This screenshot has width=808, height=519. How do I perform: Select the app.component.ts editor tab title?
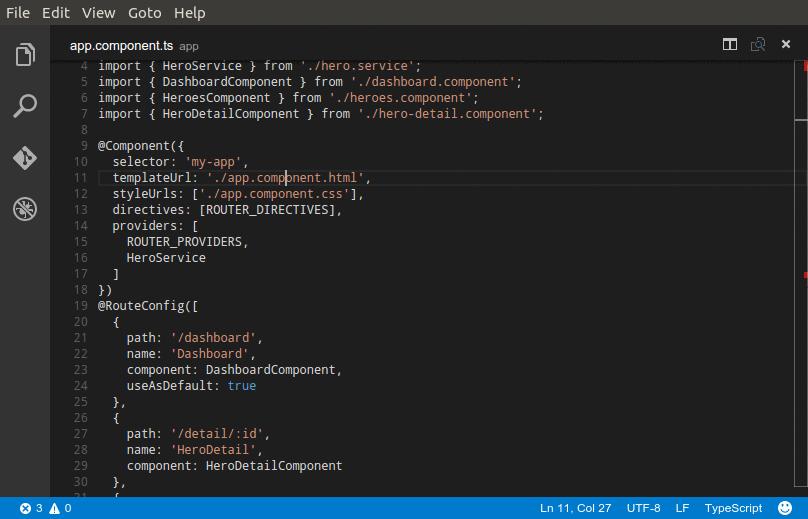[122, 46]
